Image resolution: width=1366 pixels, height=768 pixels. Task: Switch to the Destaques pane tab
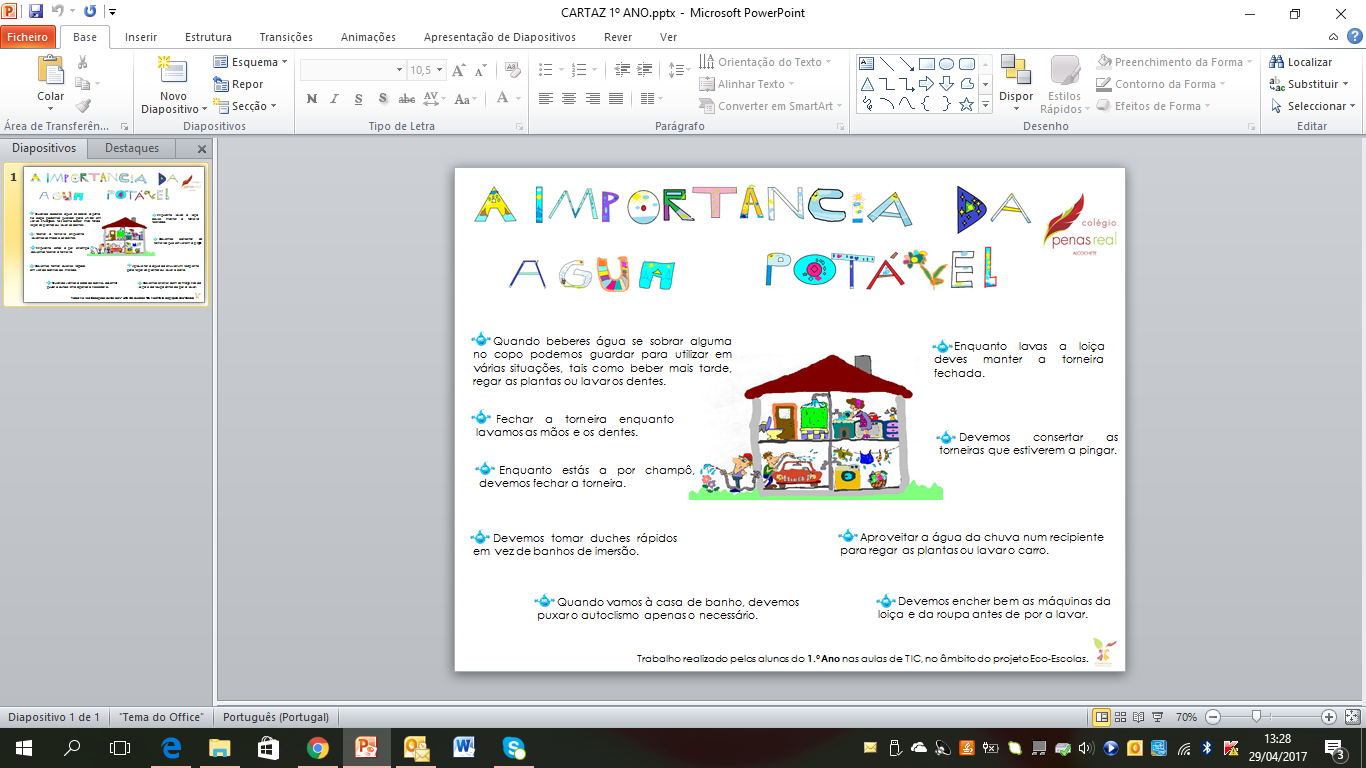(131, 148)
